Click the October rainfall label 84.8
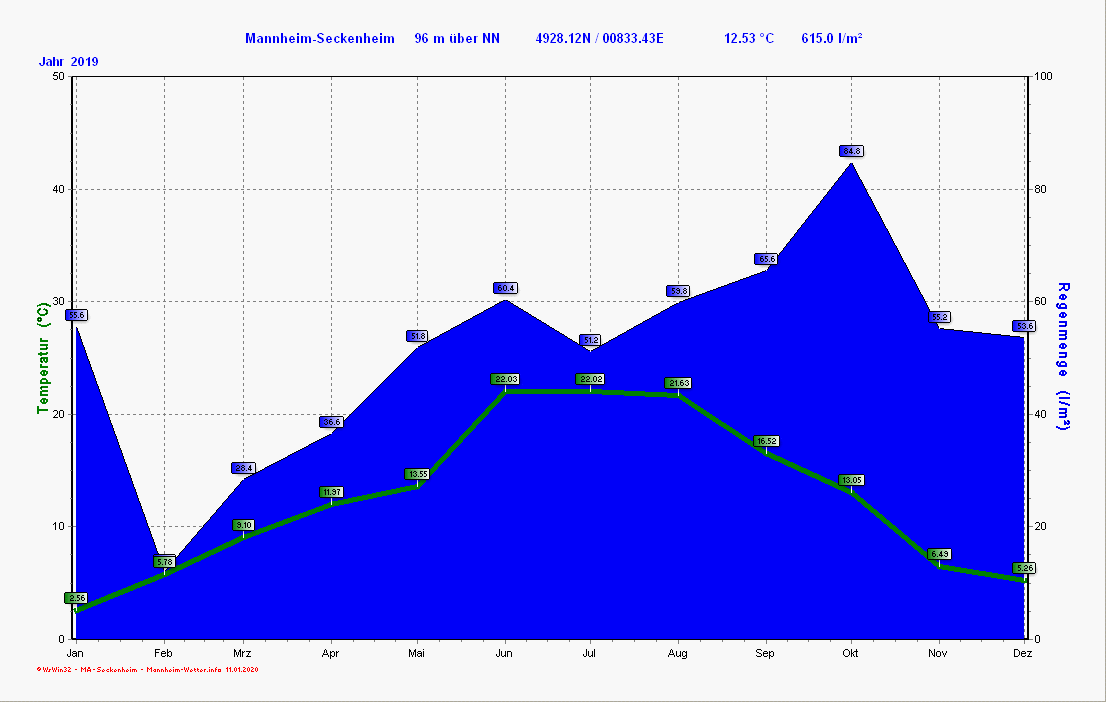 851,151
